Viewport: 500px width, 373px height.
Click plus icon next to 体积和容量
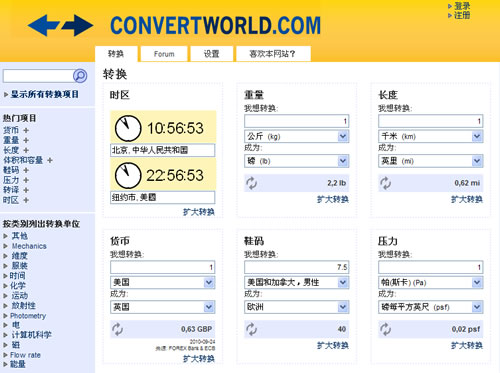tap(50, 160)
